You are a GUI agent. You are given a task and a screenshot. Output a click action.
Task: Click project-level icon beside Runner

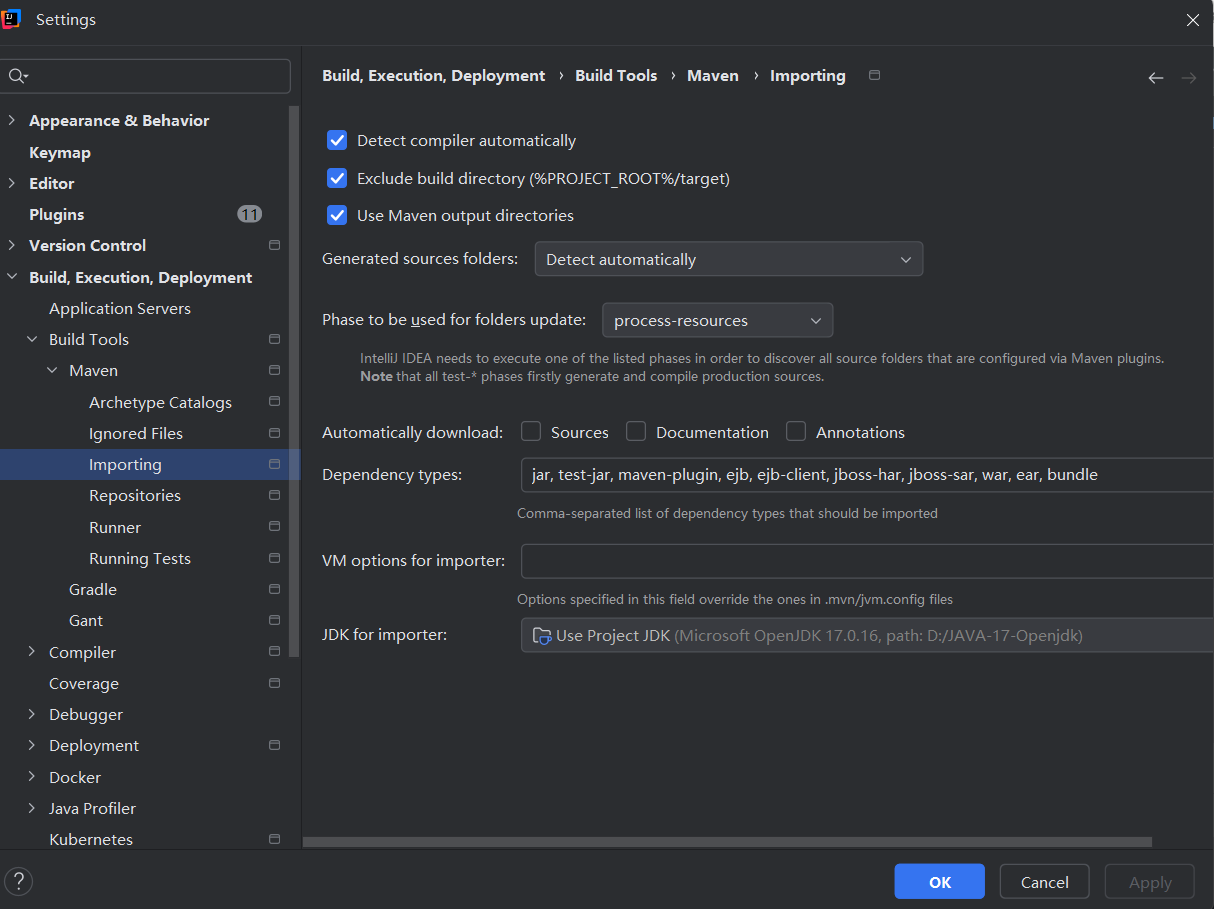click(x=274, y=527)
